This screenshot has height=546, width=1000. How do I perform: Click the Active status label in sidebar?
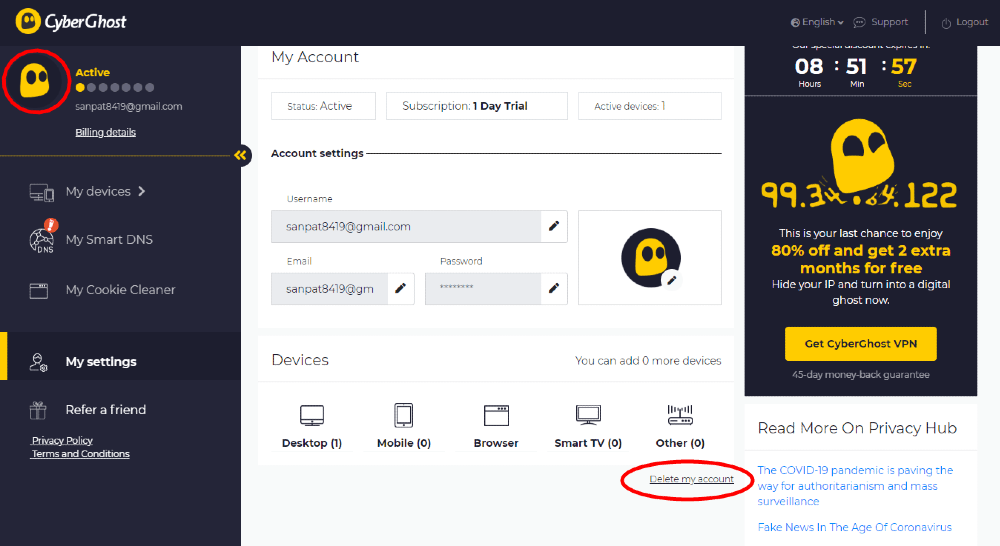[x=92, y=72]
